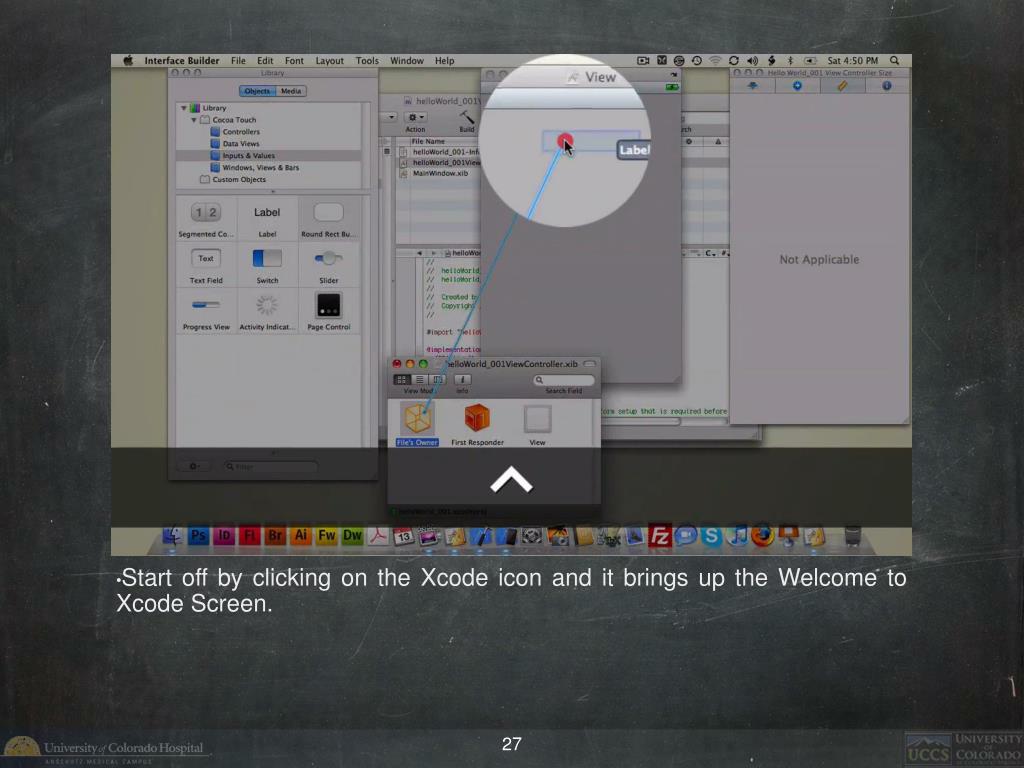Image resolution: width=1024 pixels, height=768 pixels.
Task: Switch xib window to column view mode
Action: point(438,379)
